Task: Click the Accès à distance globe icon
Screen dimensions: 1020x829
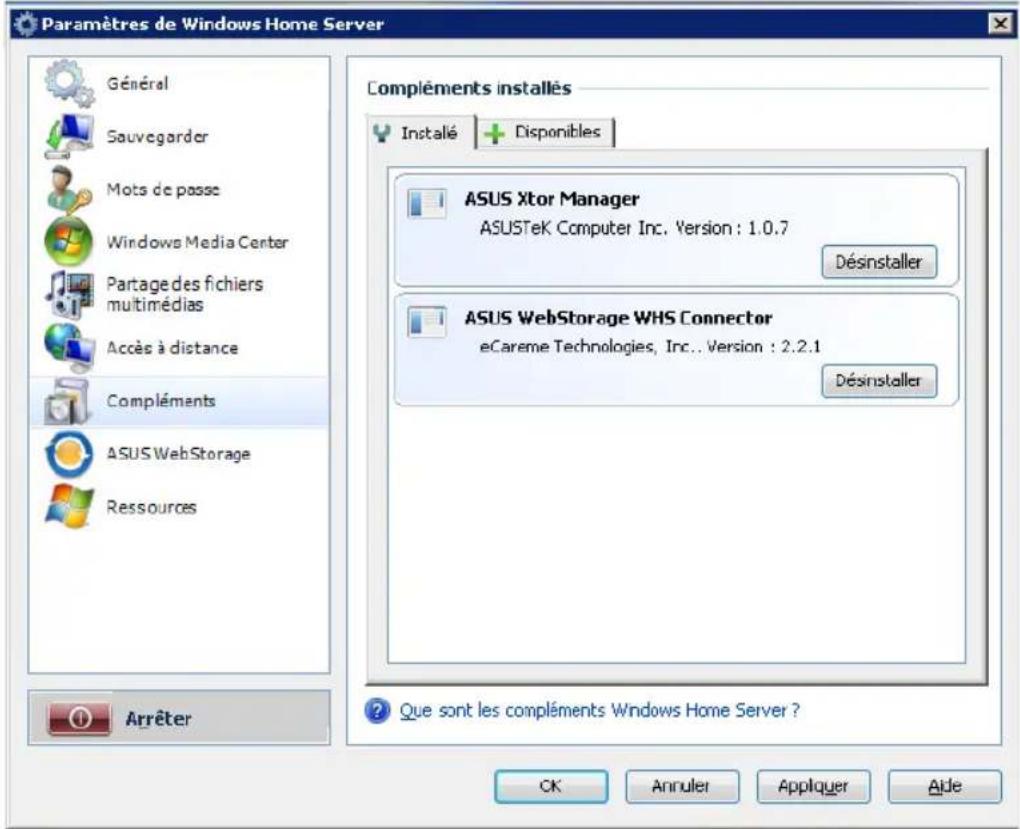Action: coord(69,347)
